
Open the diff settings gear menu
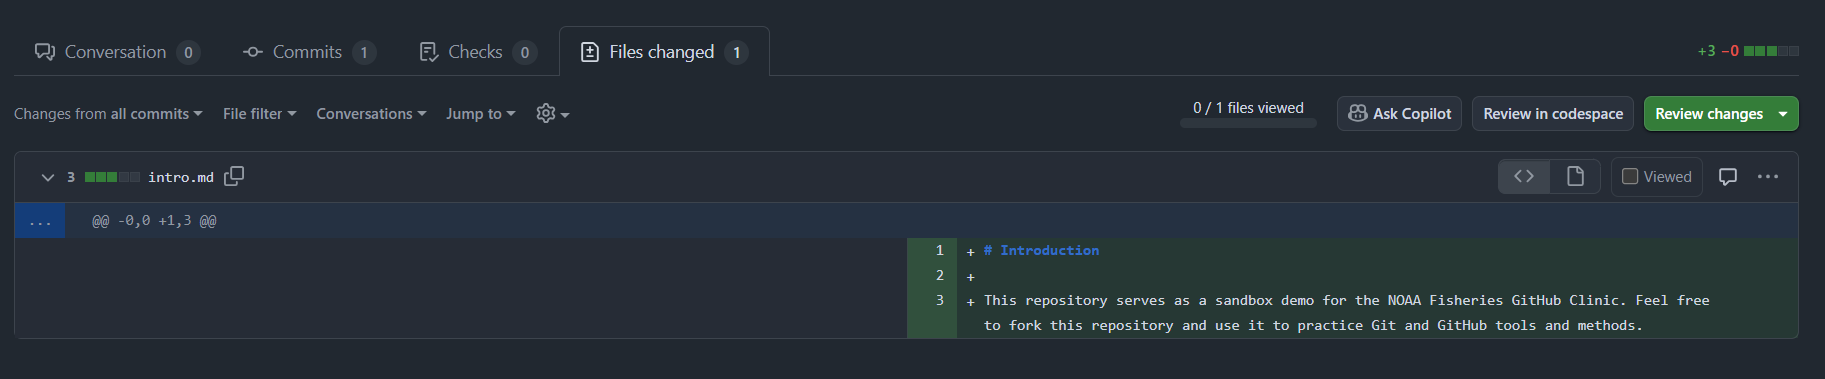pyautogui.click(x=552, y=113)
